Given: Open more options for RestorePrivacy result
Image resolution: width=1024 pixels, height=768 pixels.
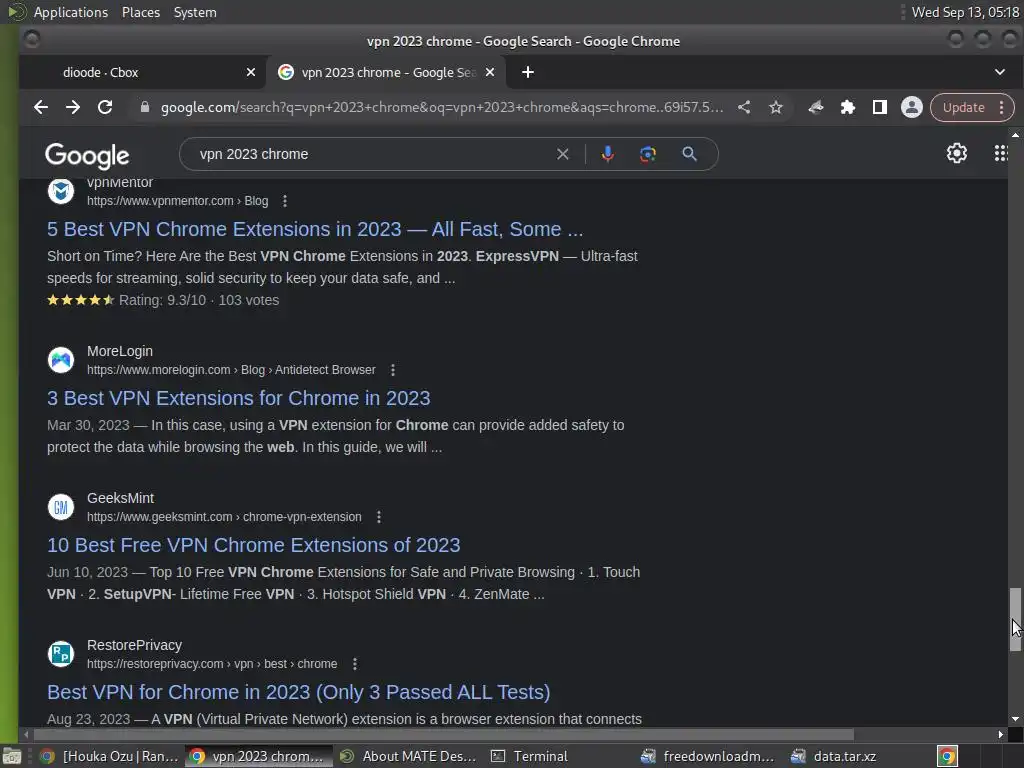Looking at the screenshot, I should (355, 664).
